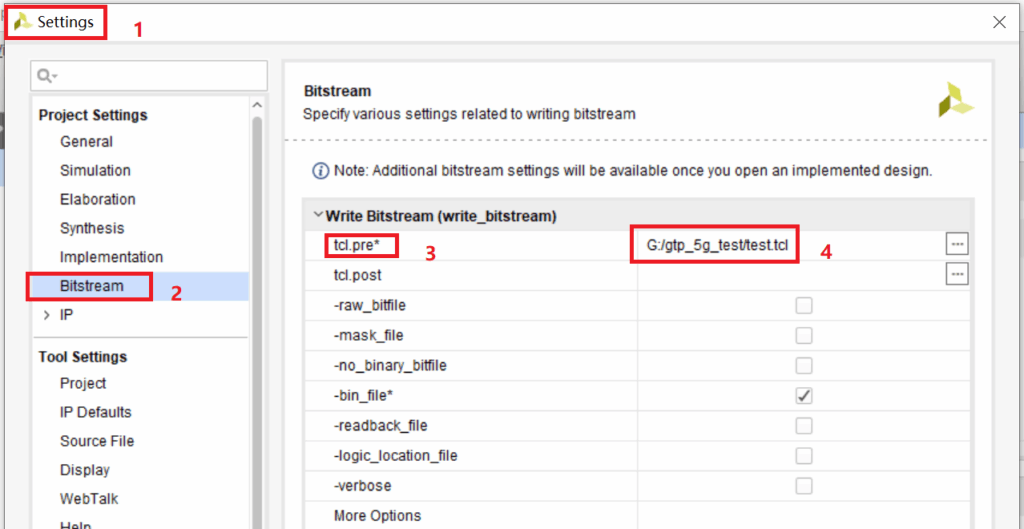This screenshot has width=1024, height=529.
Task: Browse for tcl.pre file with ellipsis button
Action: (957, 244)
